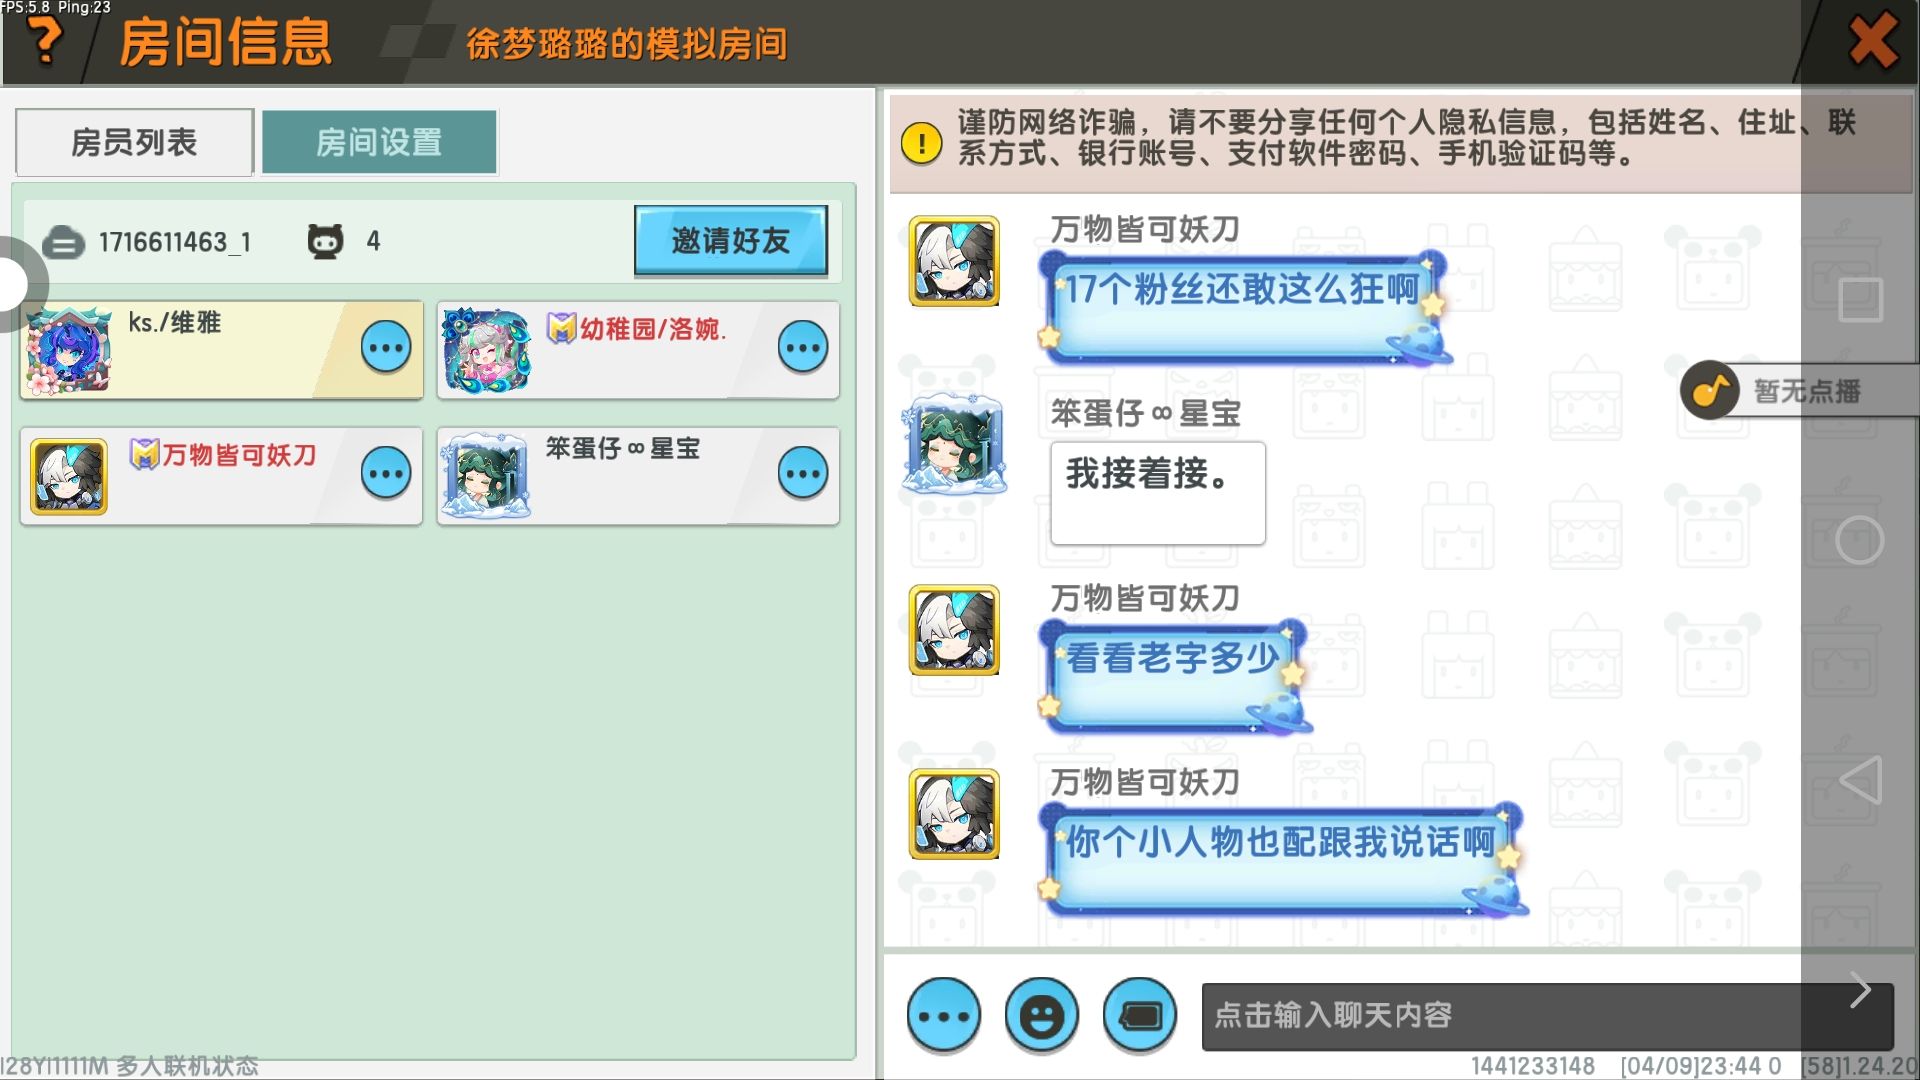Open the quick phrases message icon
This screenshot has width=1920, height=1080.
(x=1140, y=1016)
